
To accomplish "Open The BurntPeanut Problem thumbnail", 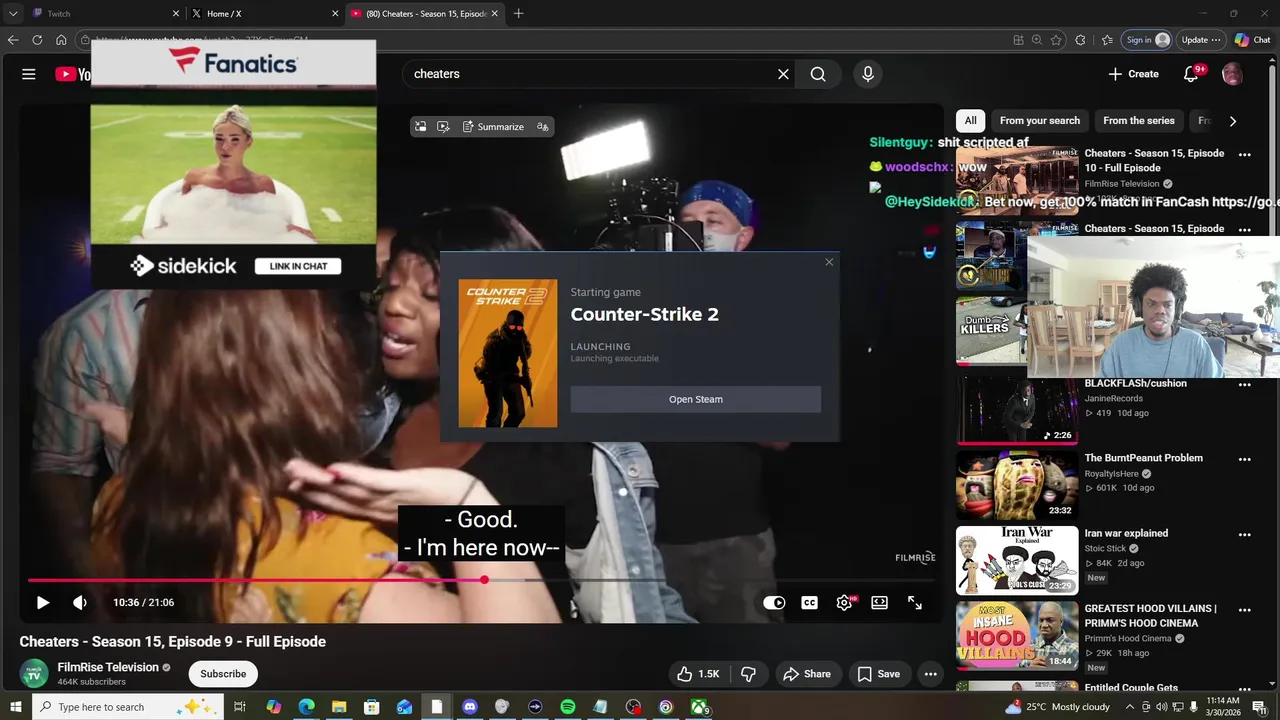I will click(1017, 485).
